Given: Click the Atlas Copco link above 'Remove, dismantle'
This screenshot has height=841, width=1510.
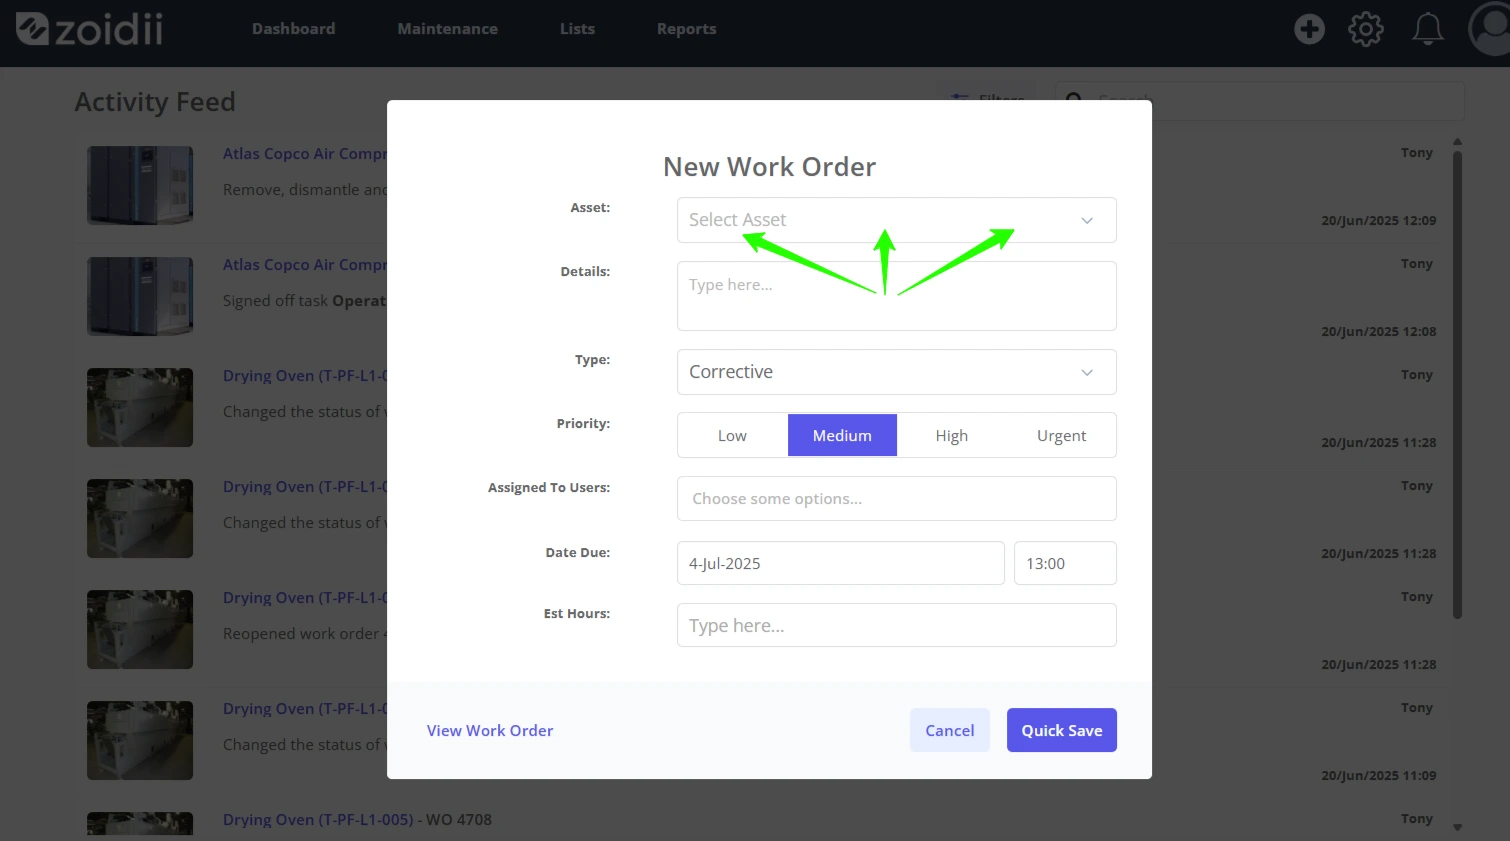Looking at the screenshot, I should pos(304,153).
